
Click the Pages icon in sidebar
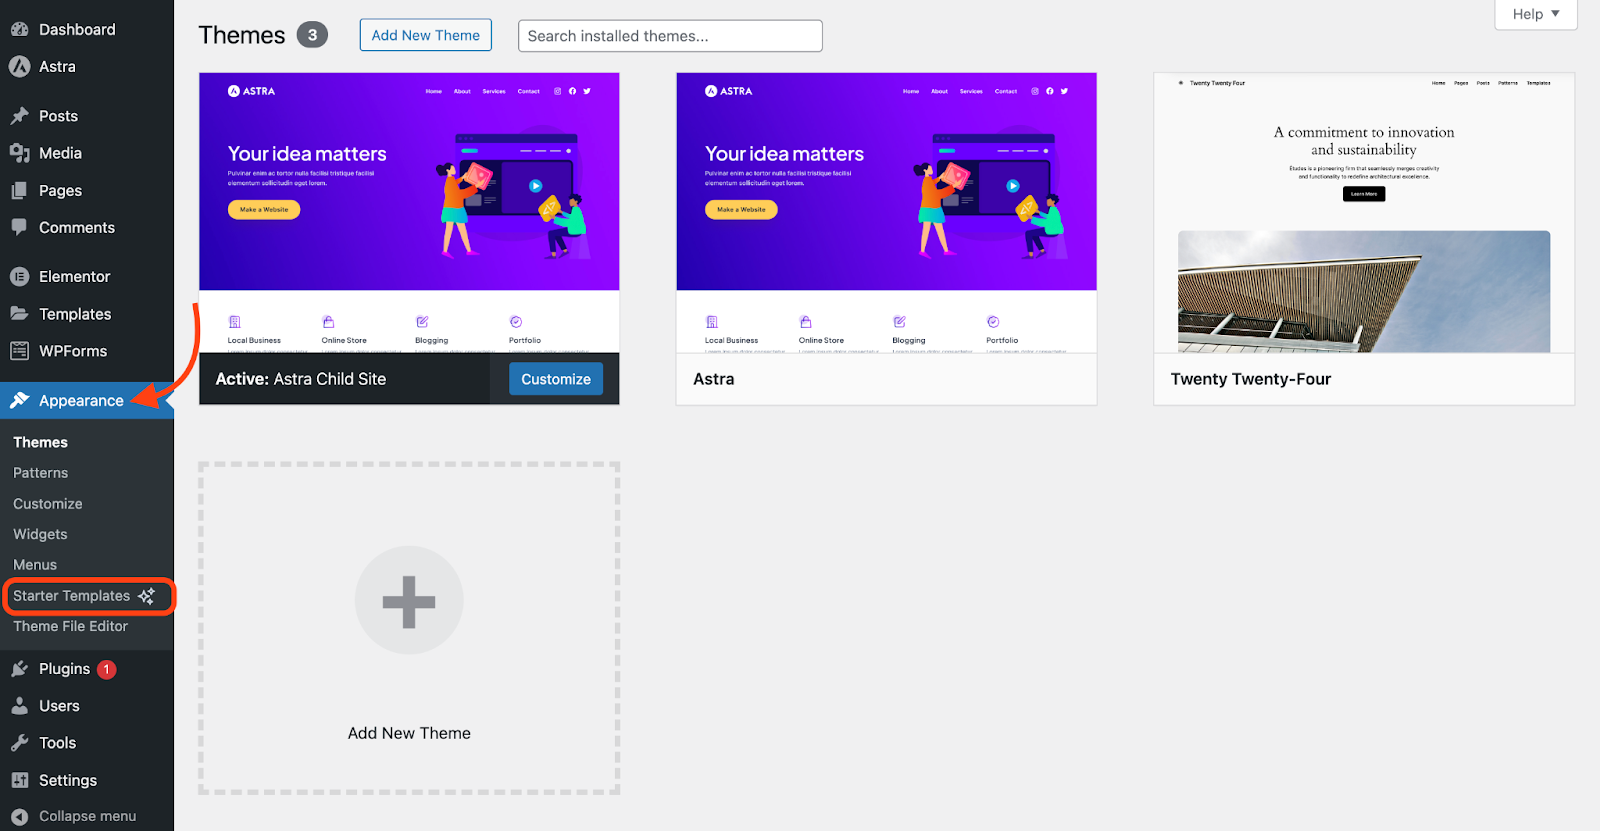(19, 191)
